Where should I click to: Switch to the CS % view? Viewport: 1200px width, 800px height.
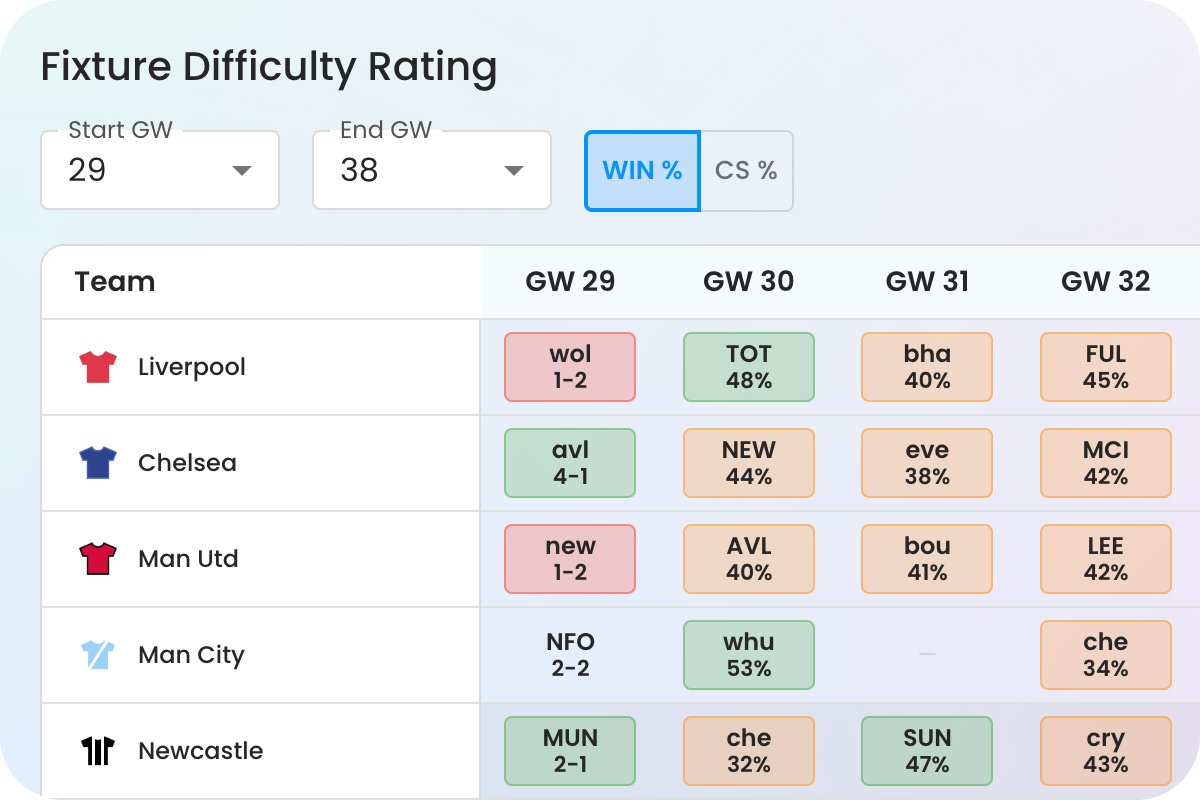(746, 170)
